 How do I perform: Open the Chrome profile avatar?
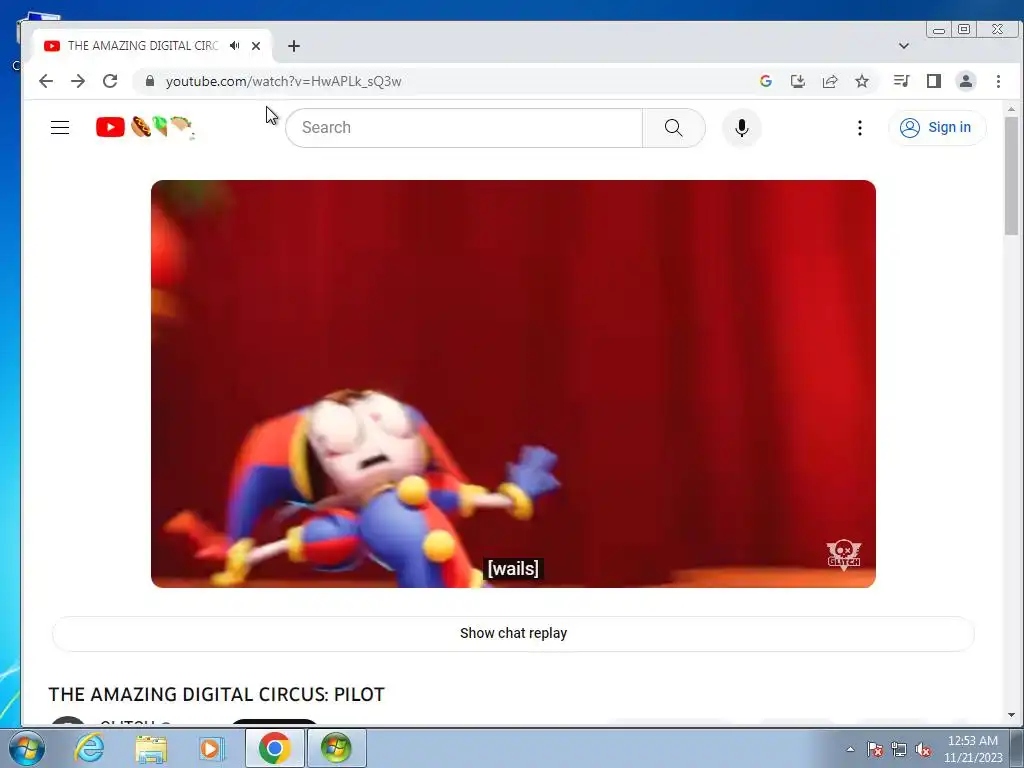966,81
